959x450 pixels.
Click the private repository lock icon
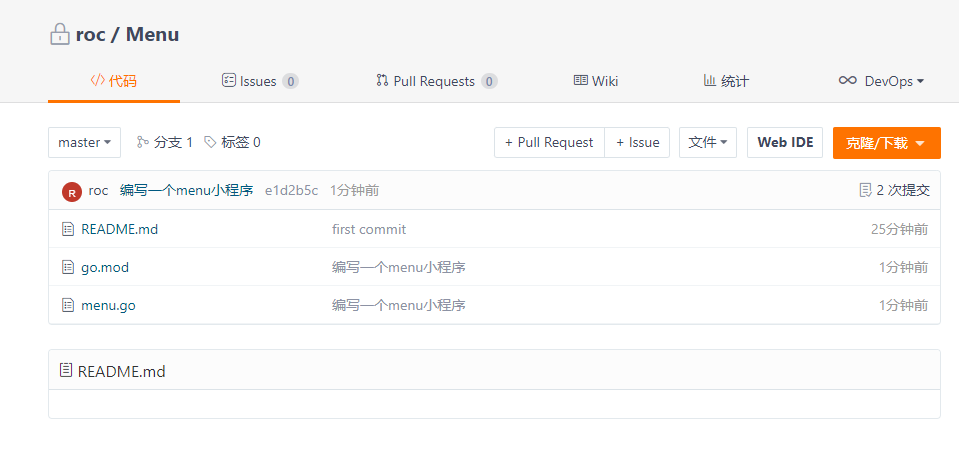coord(59,34)
